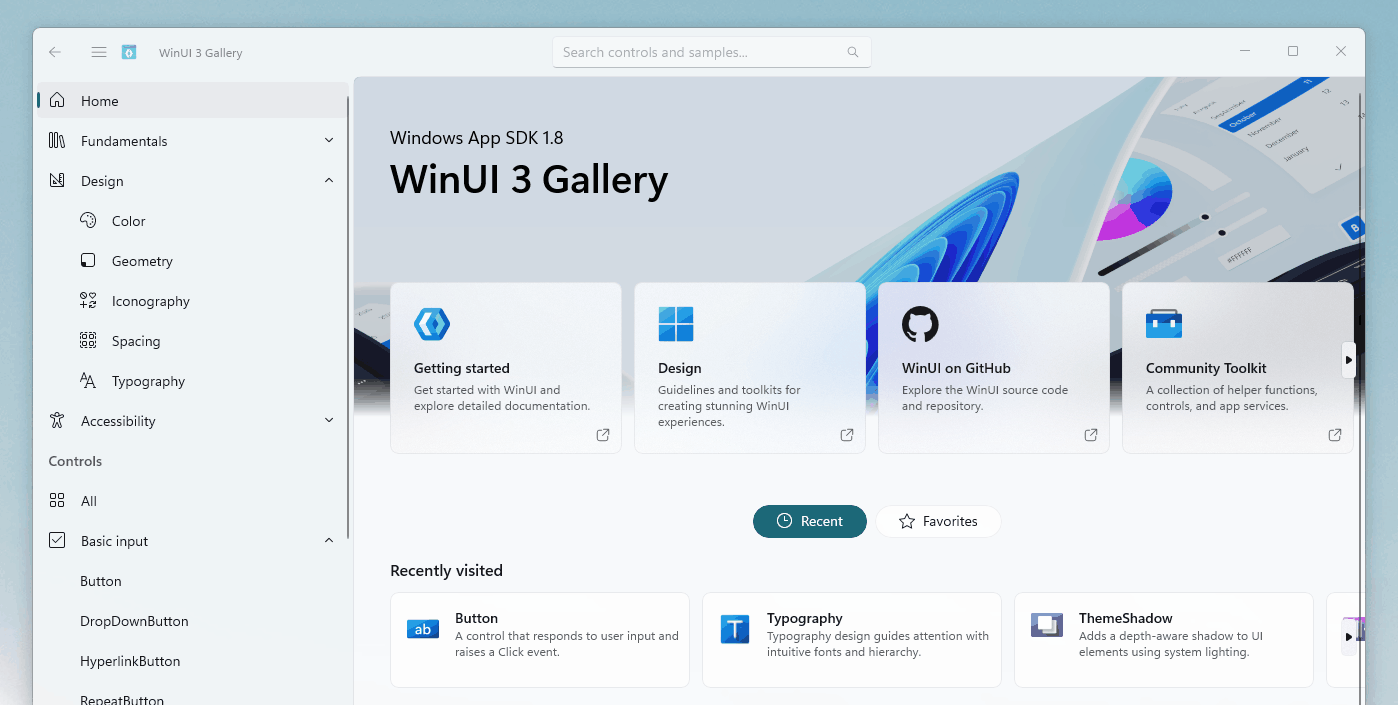1398x705 pixels.
Task: Click the 'WinUI 3 Gallery' title bar text
Action: tap(201, 53)
